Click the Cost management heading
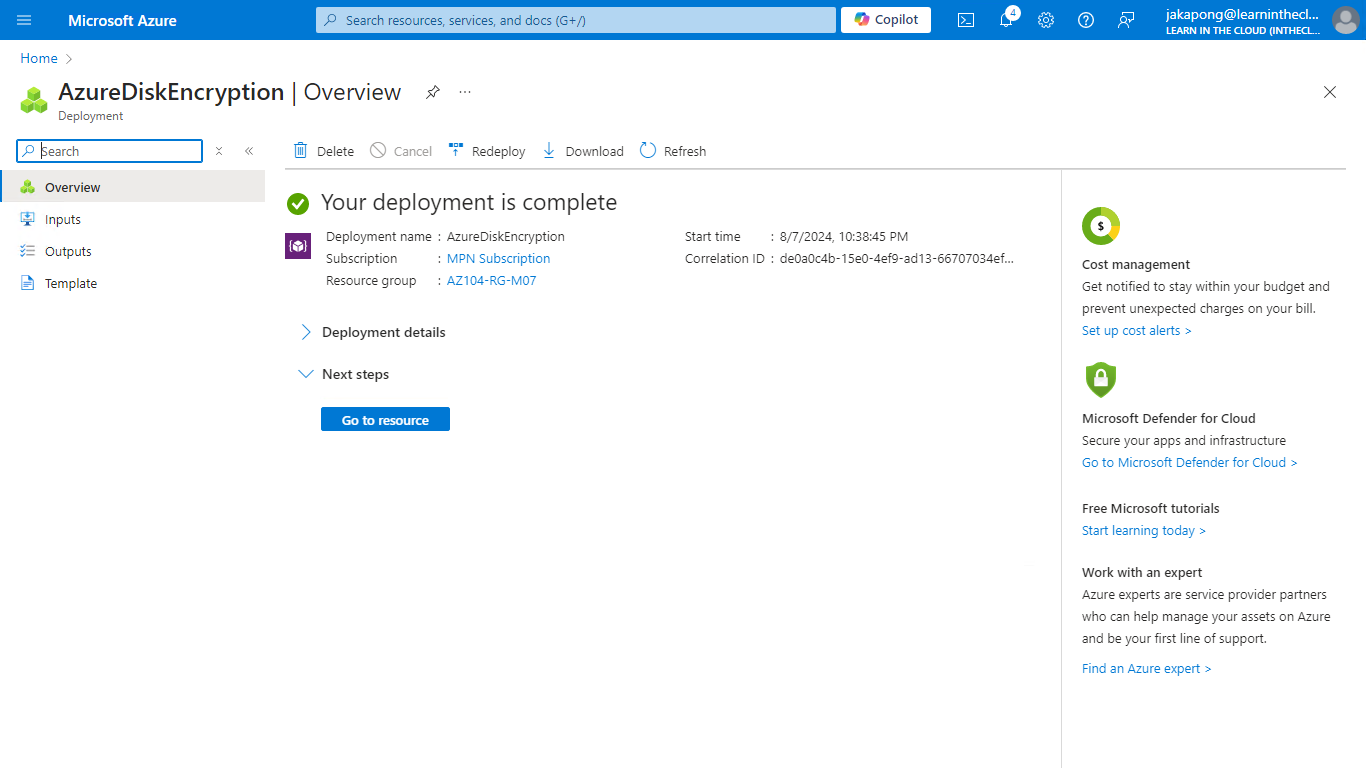 point(1136,265)
